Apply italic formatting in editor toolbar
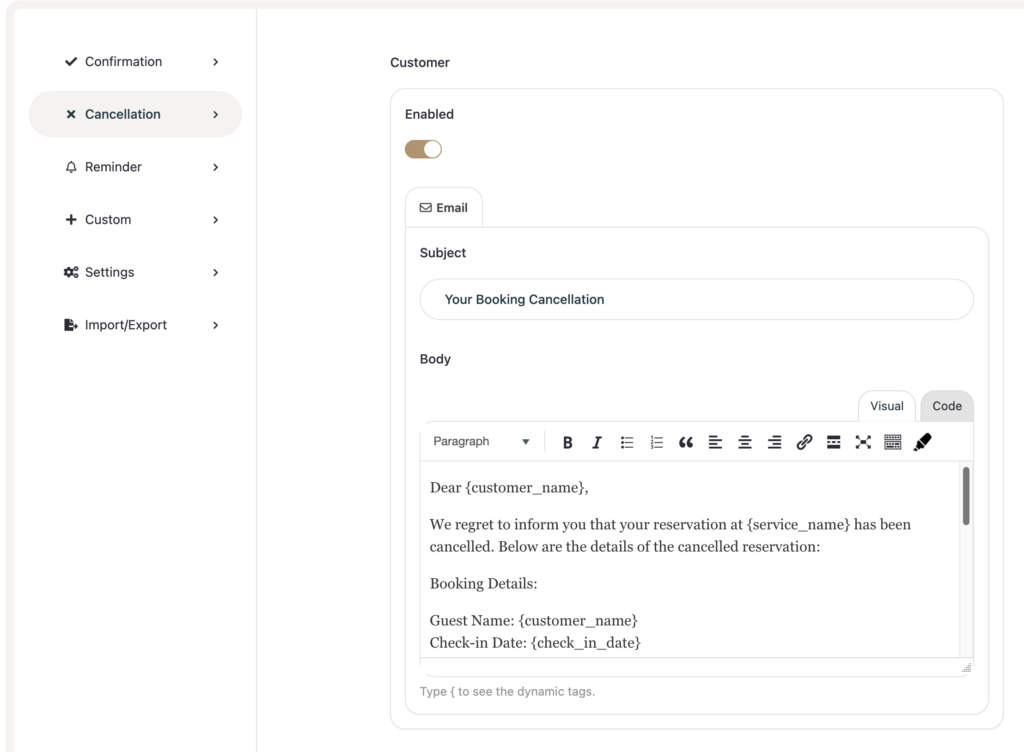 point(597,442)
